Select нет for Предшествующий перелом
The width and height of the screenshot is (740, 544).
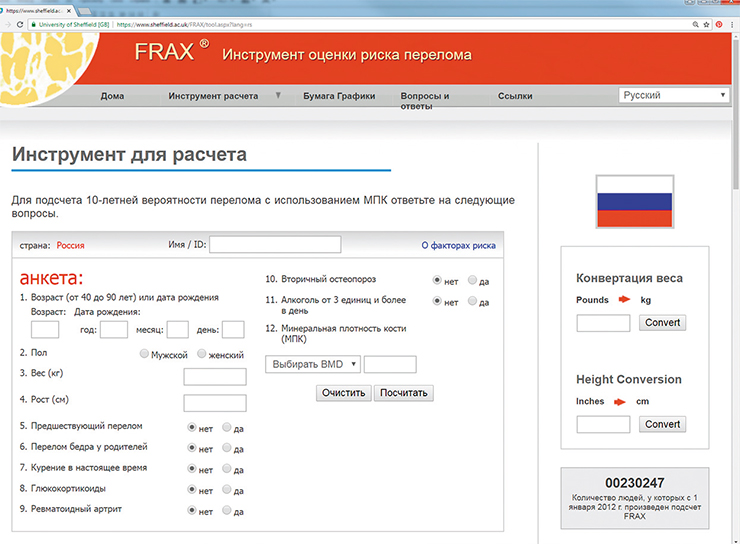(x=192, y=427)
